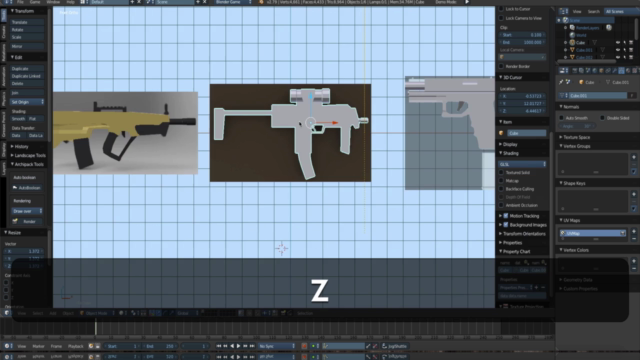Jump to the end frame in timeline
Image resolution: width=640 pixels, height=360 pixels.
(x=252, y=346)
